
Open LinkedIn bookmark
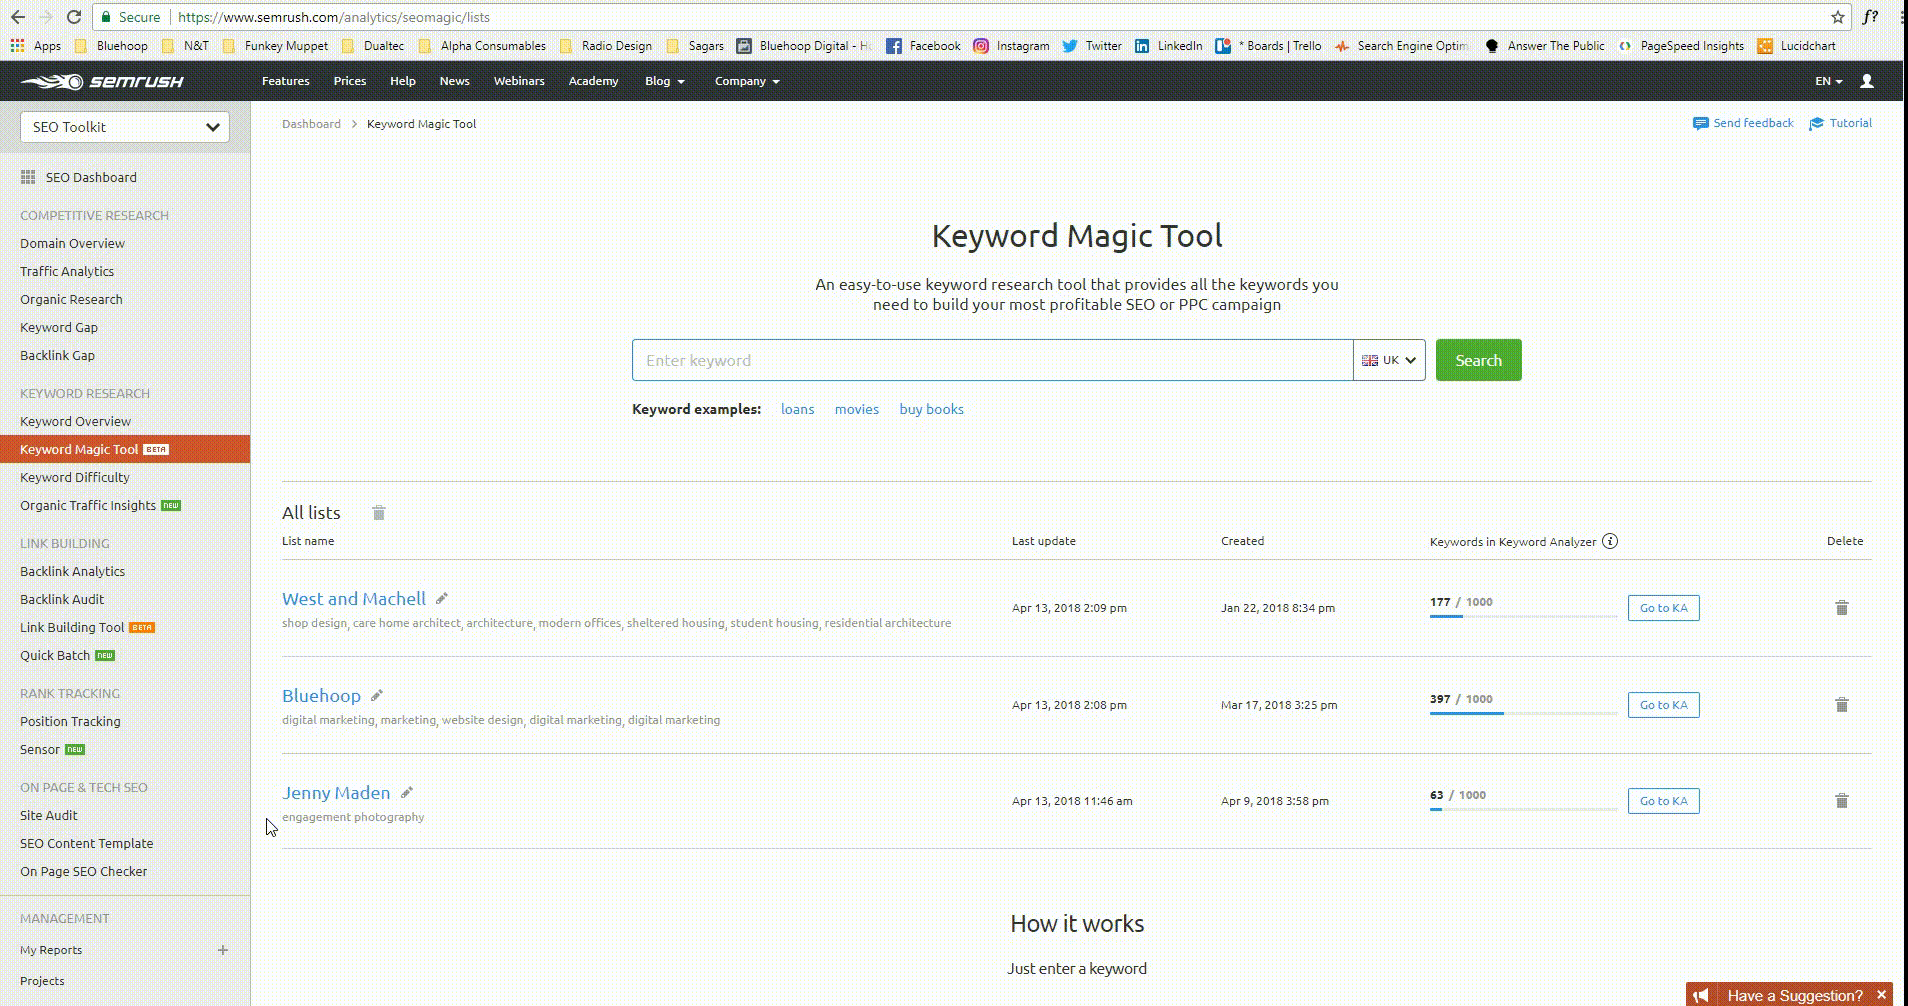[1168, 46]
